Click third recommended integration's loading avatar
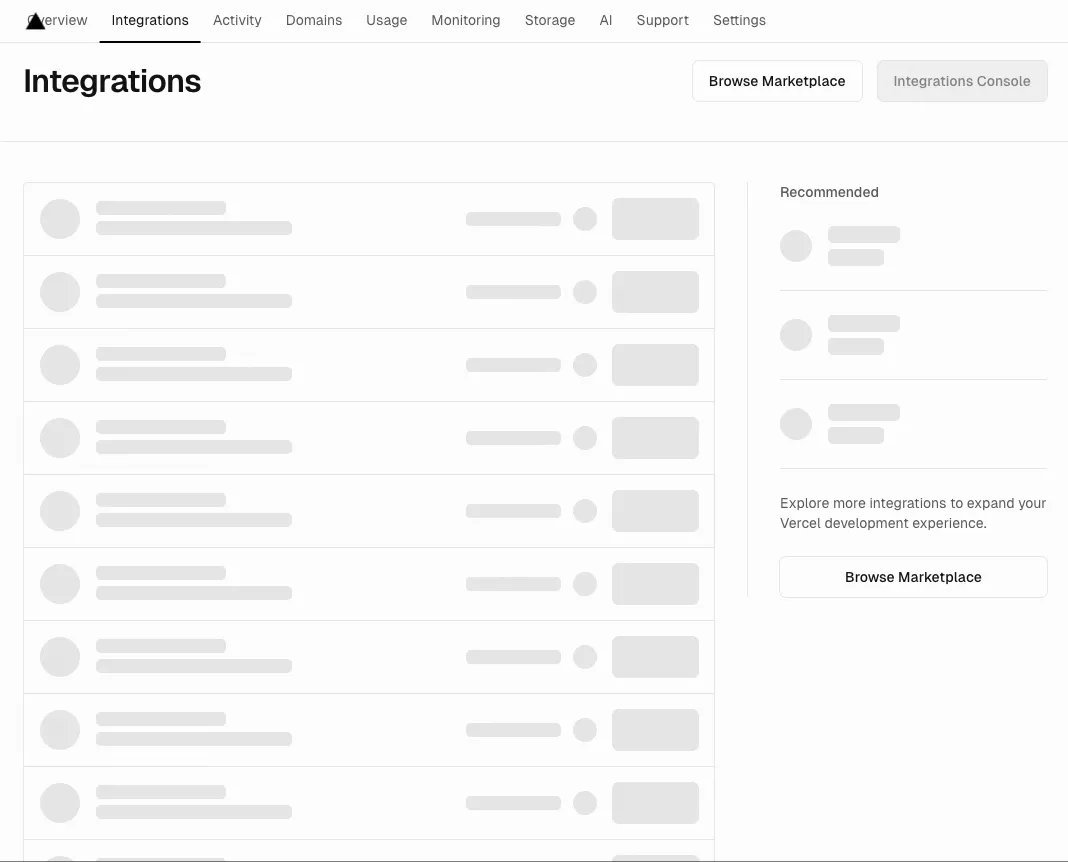The image size is (1068, 862). (x=796, y=424)
